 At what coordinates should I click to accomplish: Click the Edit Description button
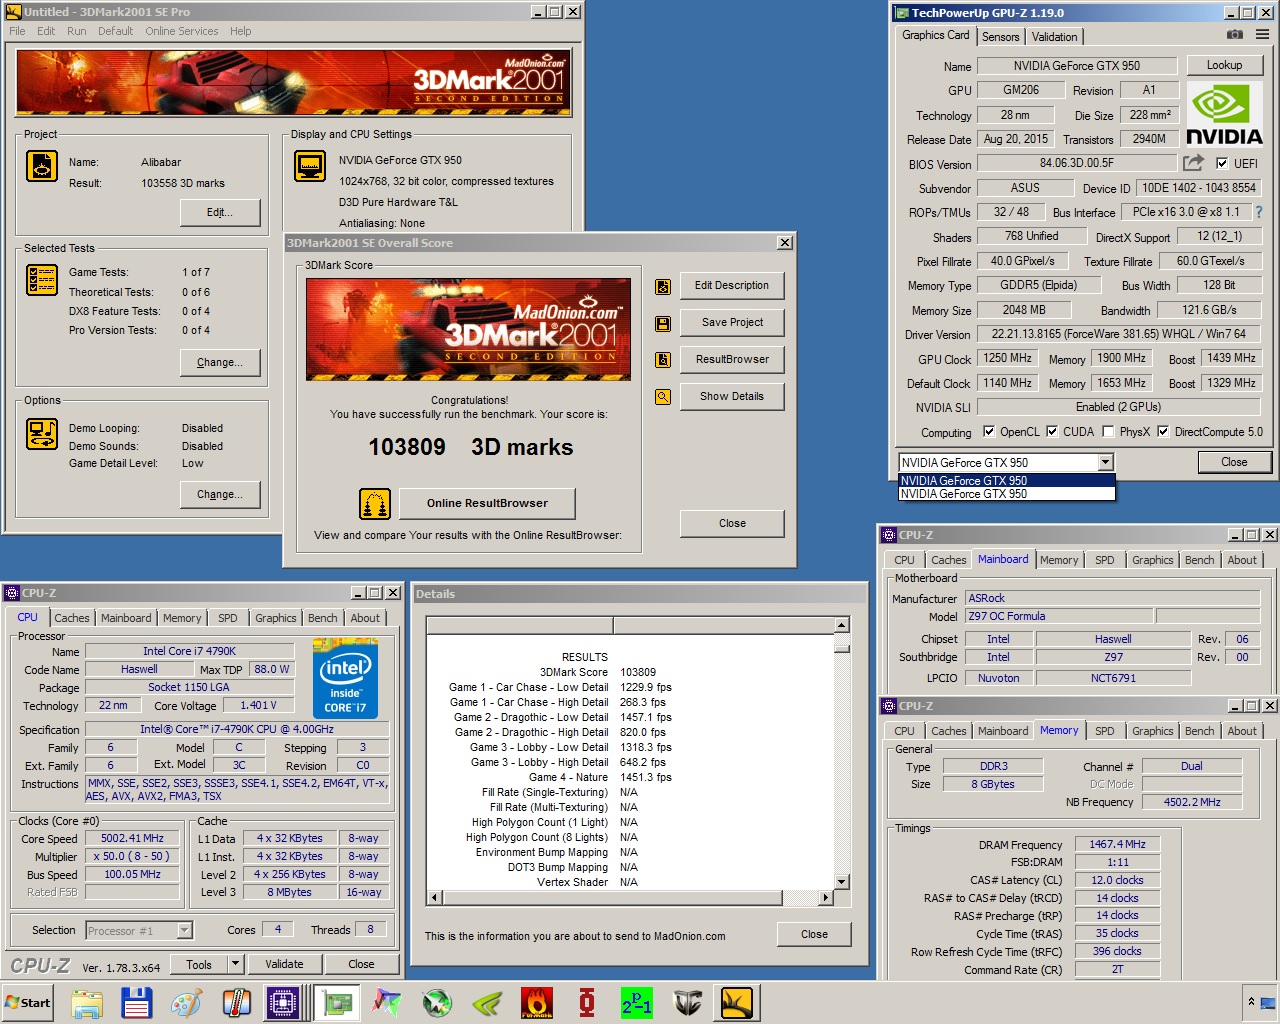click(x=732, y=286)
